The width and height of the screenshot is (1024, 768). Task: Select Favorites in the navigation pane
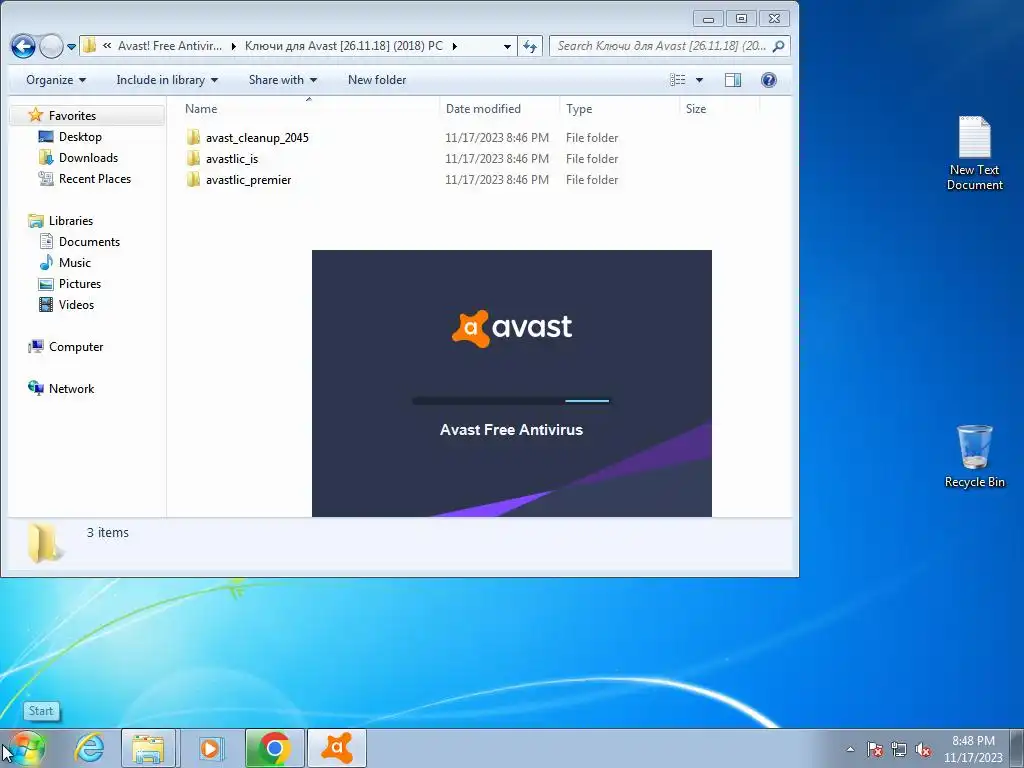pos(72,116)
